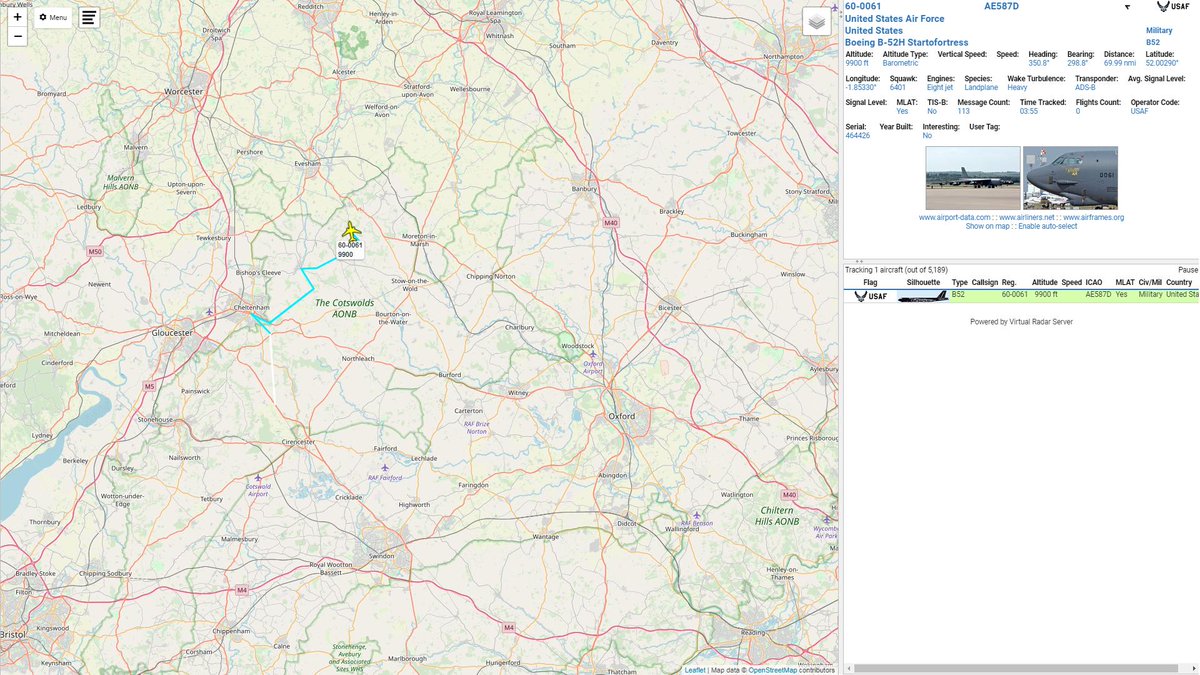The image size is (1200, 675).
Task: Sort list by Civ/Mil column
Action: pyautogui.click(x=1149, y=283)
